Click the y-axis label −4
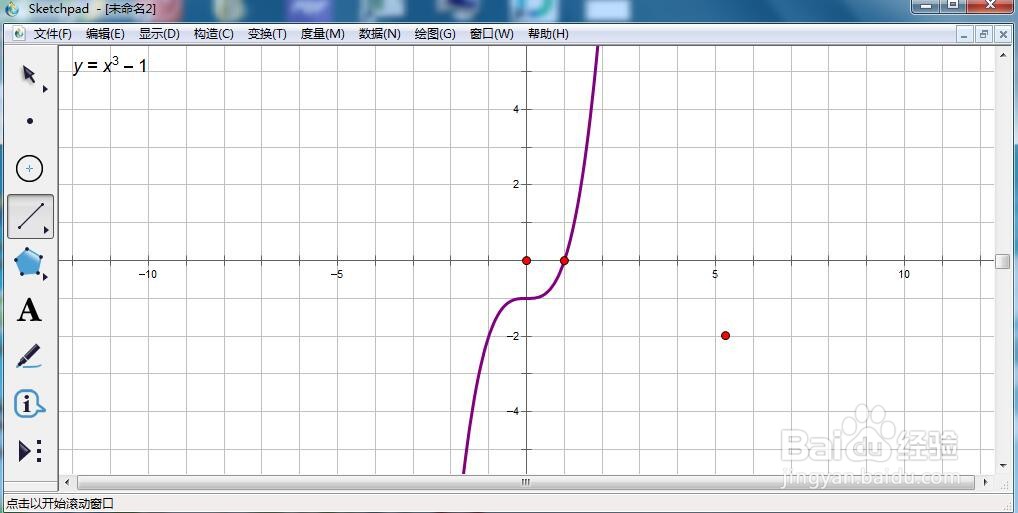Image resolution: width=1018 pixels, height=513 pixels. coord(513,412)
